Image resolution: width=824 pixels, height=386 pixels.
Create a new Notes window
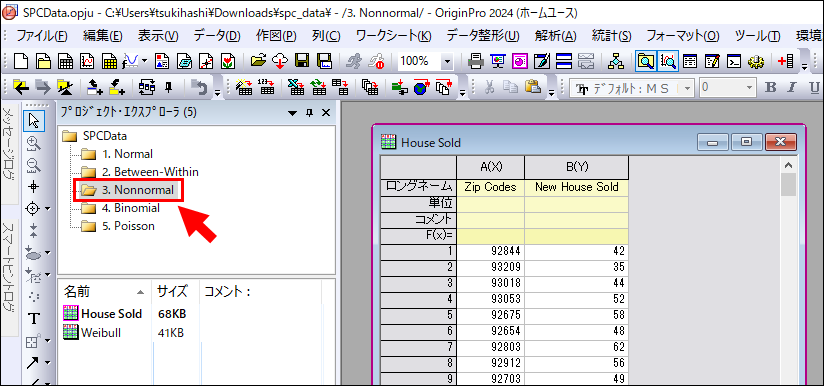pos(184,61)
